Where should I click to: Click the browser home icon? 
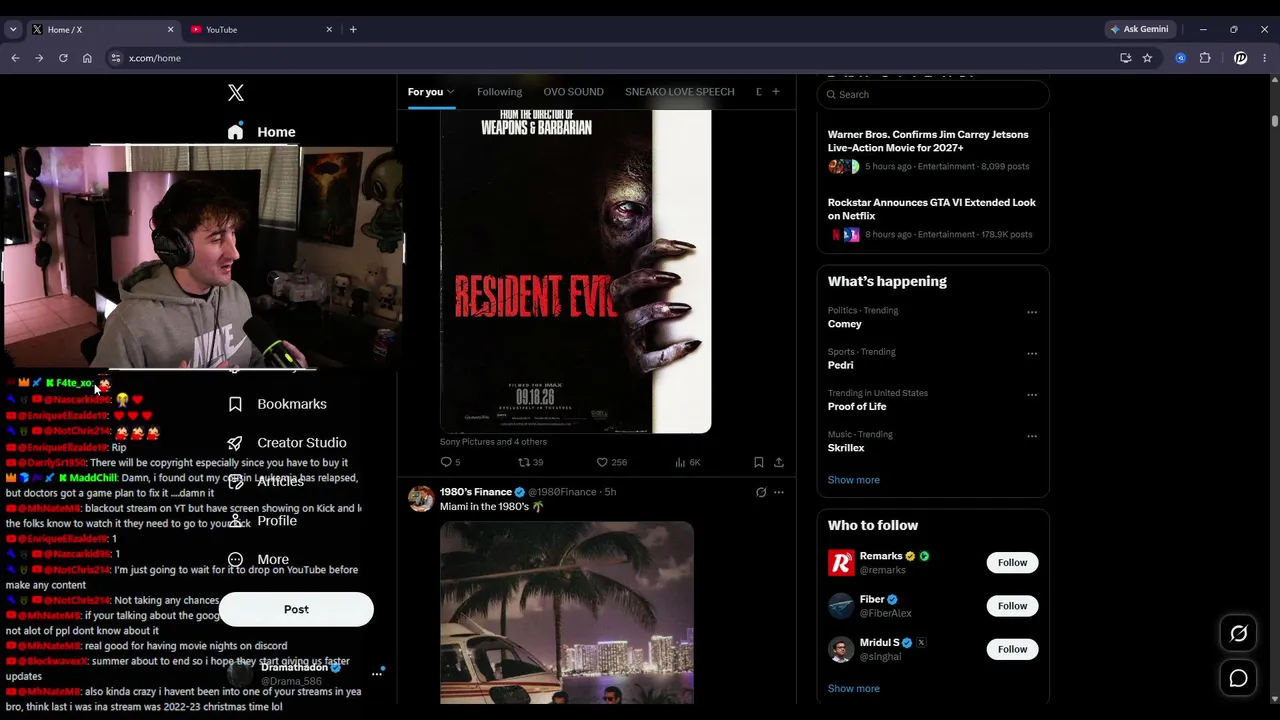click(87, 58)
